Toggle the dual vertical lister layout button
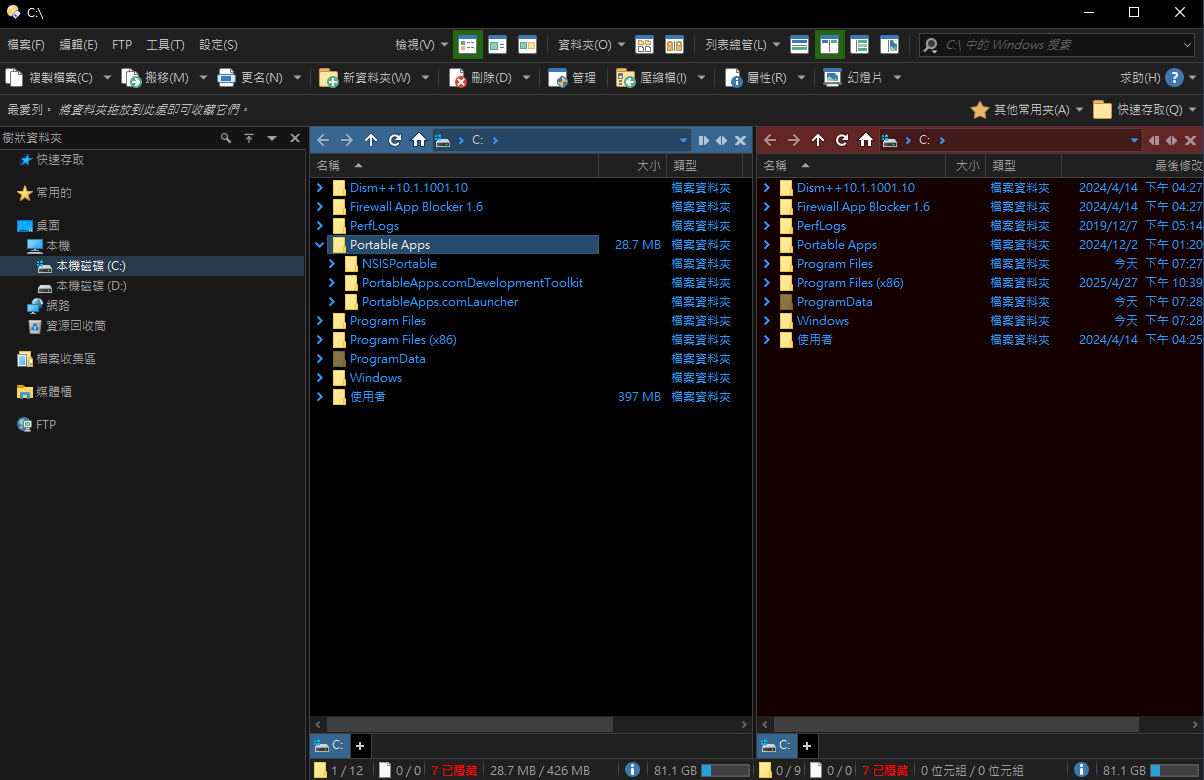This screenshot has height=780, width=1204. click(x=830, y=45)
